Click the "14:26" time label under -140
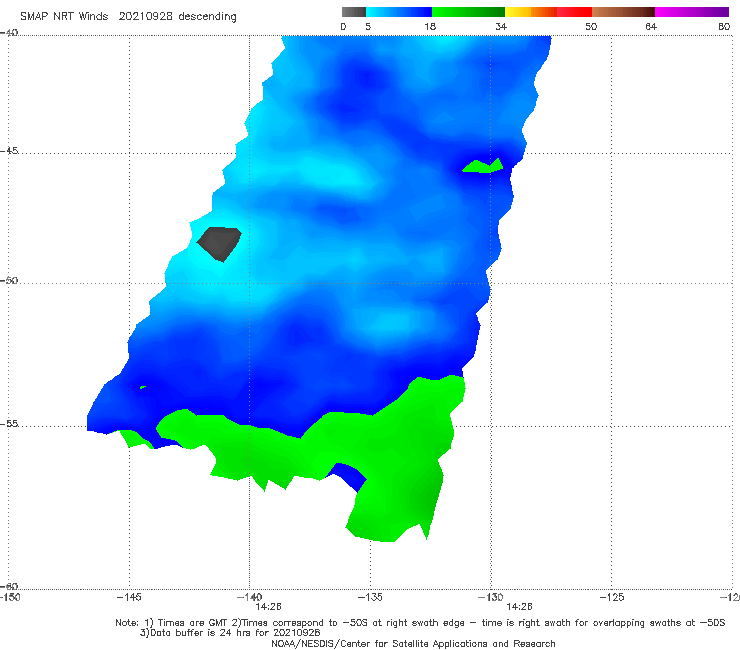This screenshot has height=650, width=740. coord(269,607)
